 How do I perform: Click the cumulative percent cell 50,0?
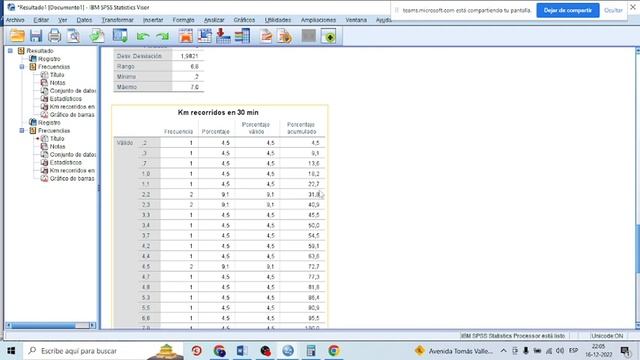pyautogui.click(x=313, y=225)
